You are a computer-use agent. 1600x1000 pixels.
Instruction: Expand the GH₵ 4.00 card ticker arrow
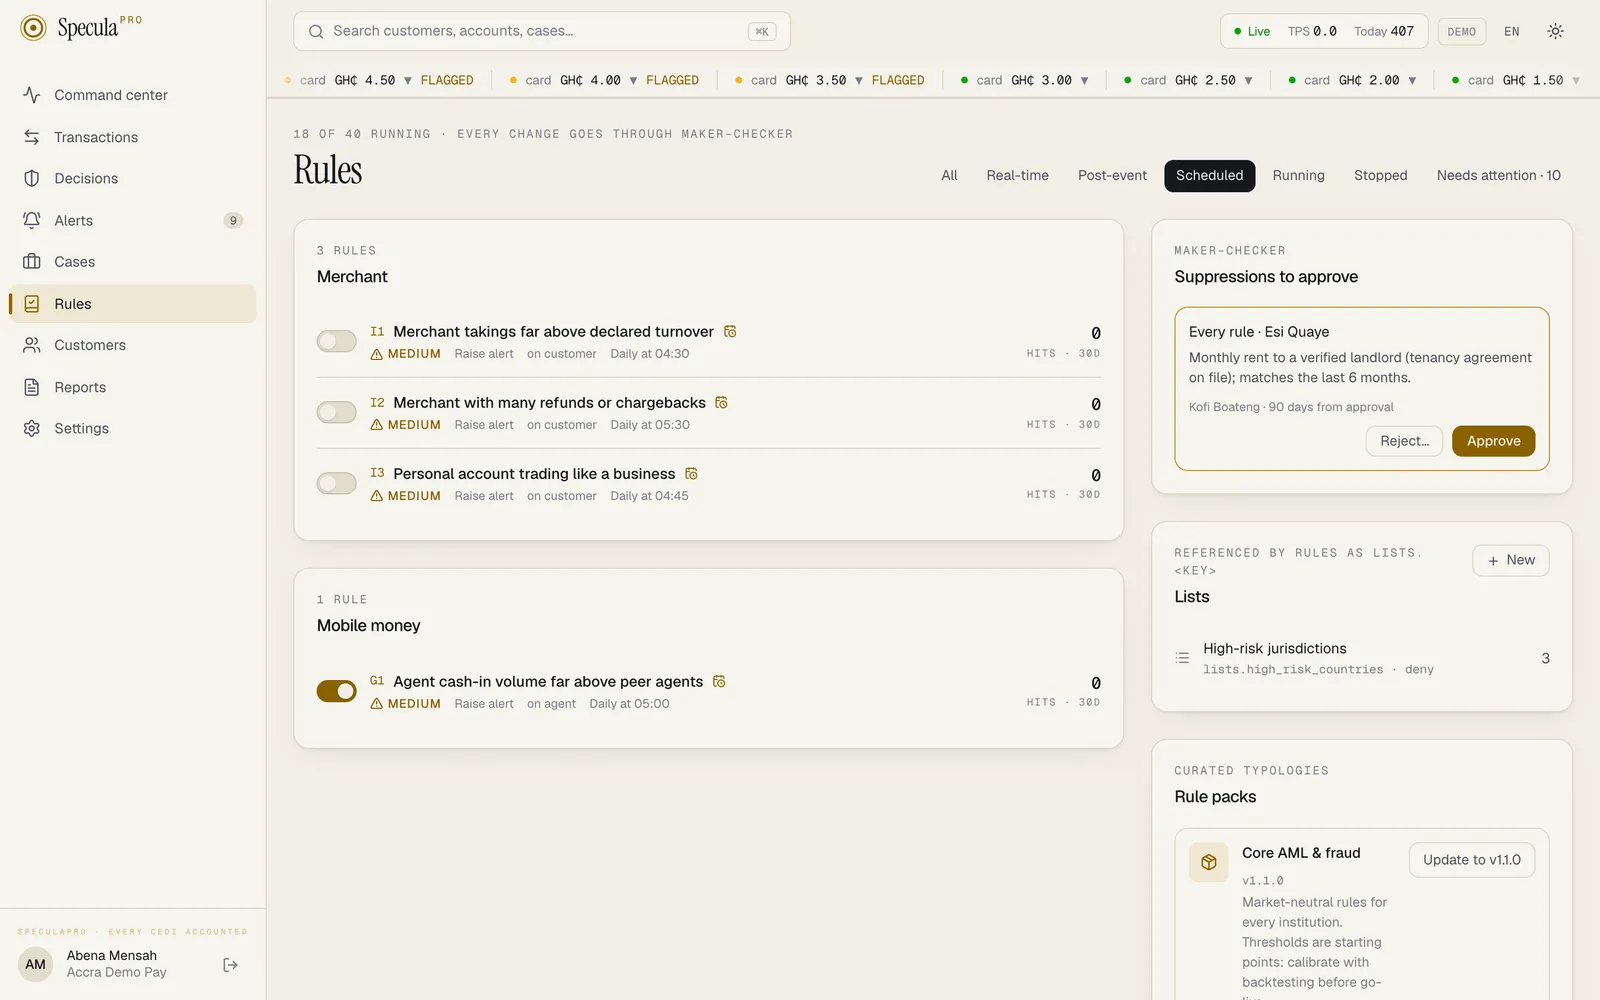point(633,80)
